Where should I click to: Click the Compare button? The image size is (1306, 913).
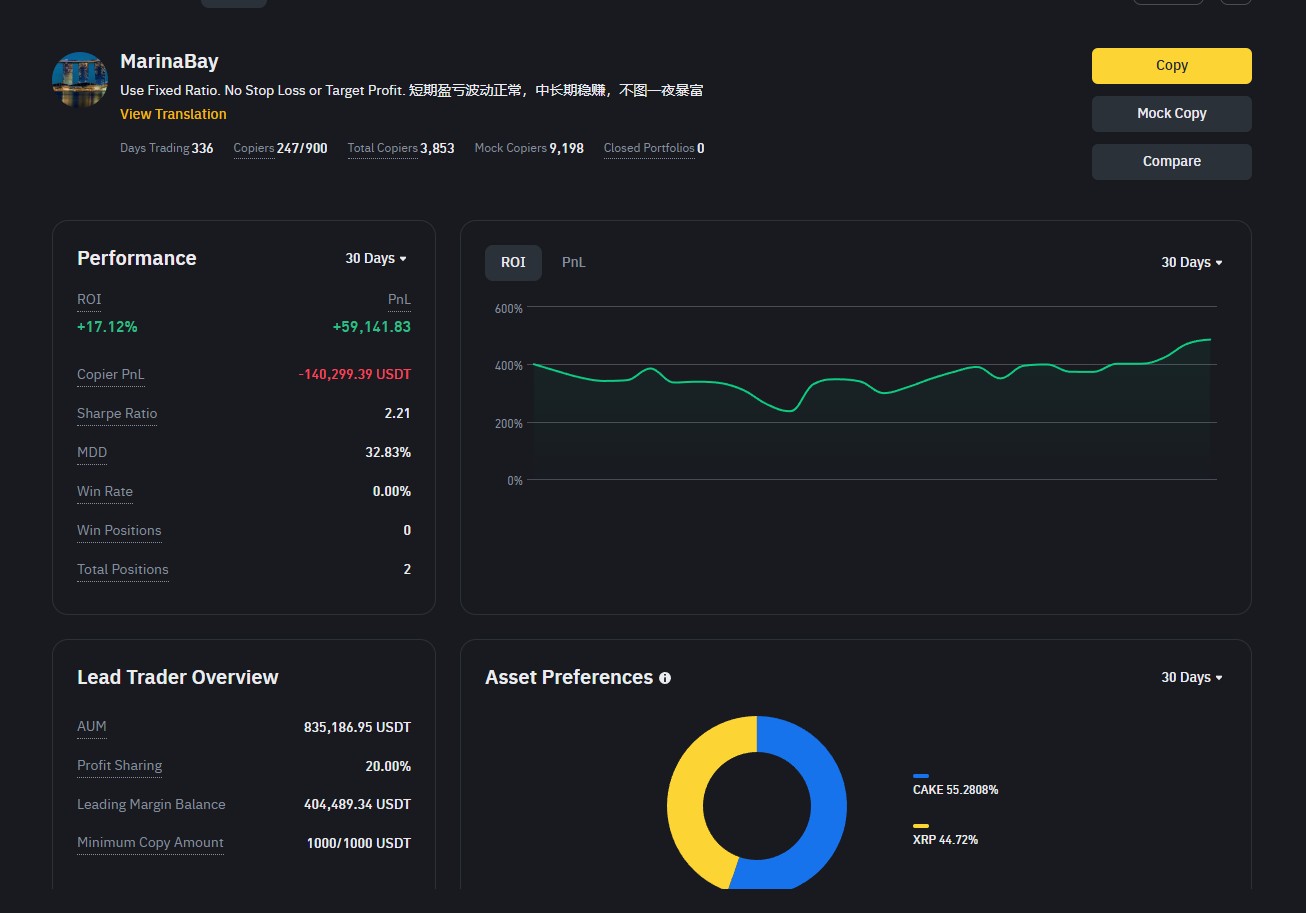point(1171,162)
